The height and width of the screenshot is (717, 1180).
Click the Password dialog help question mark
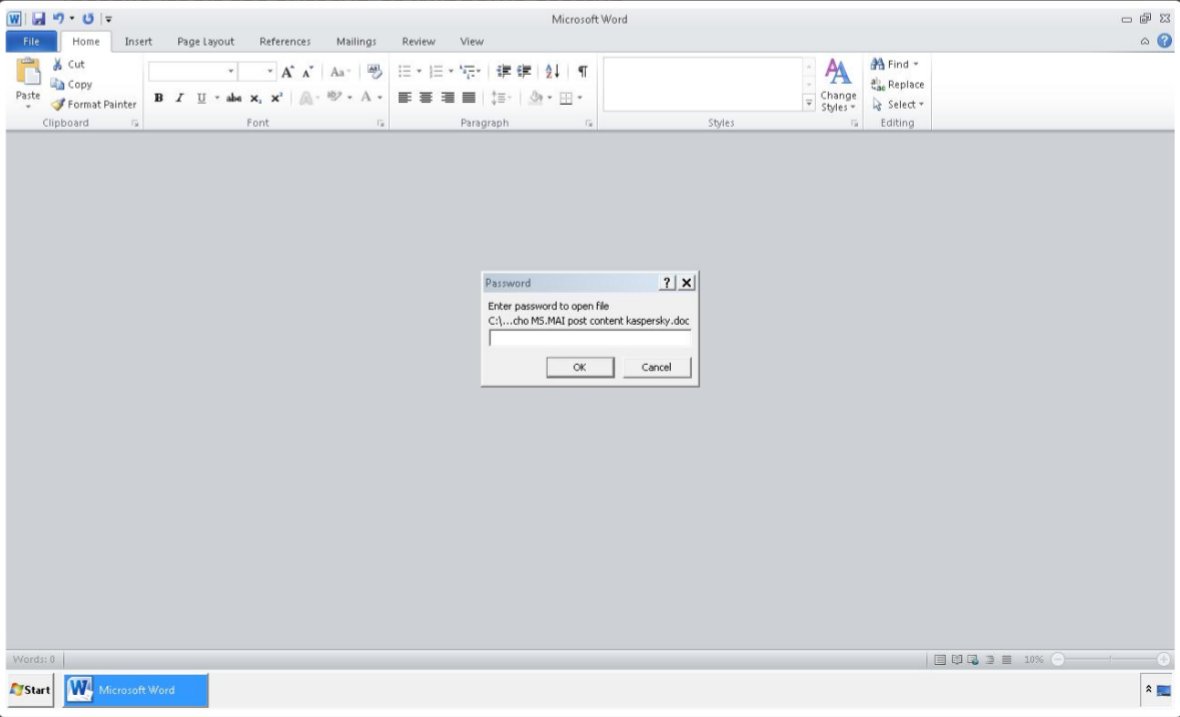(668, 283)
